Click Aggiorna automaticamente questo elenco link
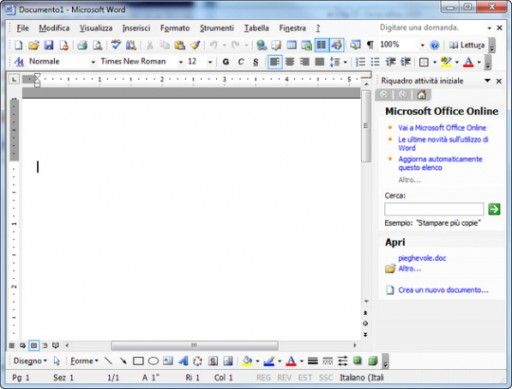Viewport: 512px width, 389px height. 440,163
